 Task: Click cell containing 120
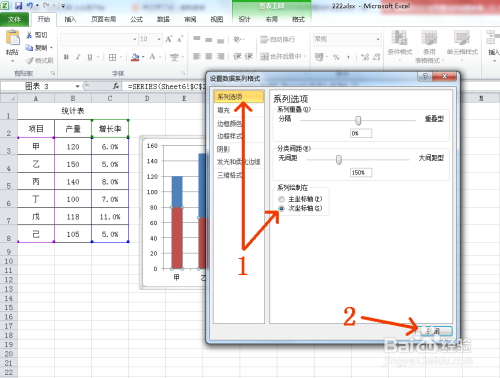coord(73,147)
